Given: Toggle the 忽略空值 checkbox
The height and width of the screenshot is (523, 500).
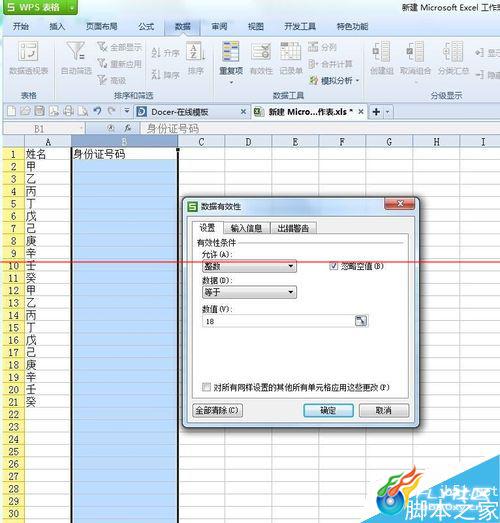Looking at the screenshot, I should click(x=334, y=266).
